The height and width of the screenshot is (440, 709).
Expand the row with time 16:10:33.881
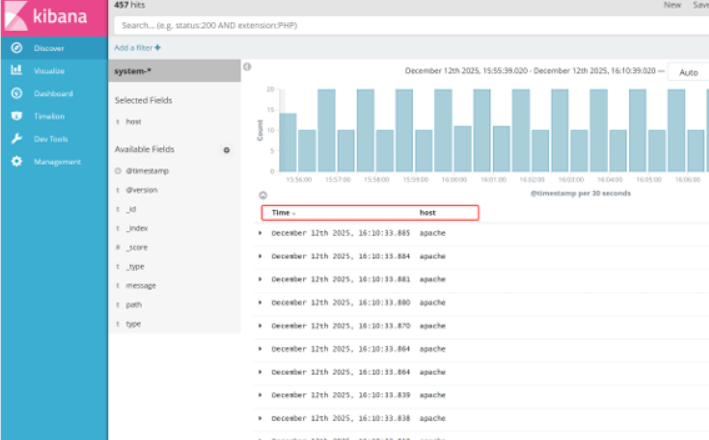coord(260,279)
